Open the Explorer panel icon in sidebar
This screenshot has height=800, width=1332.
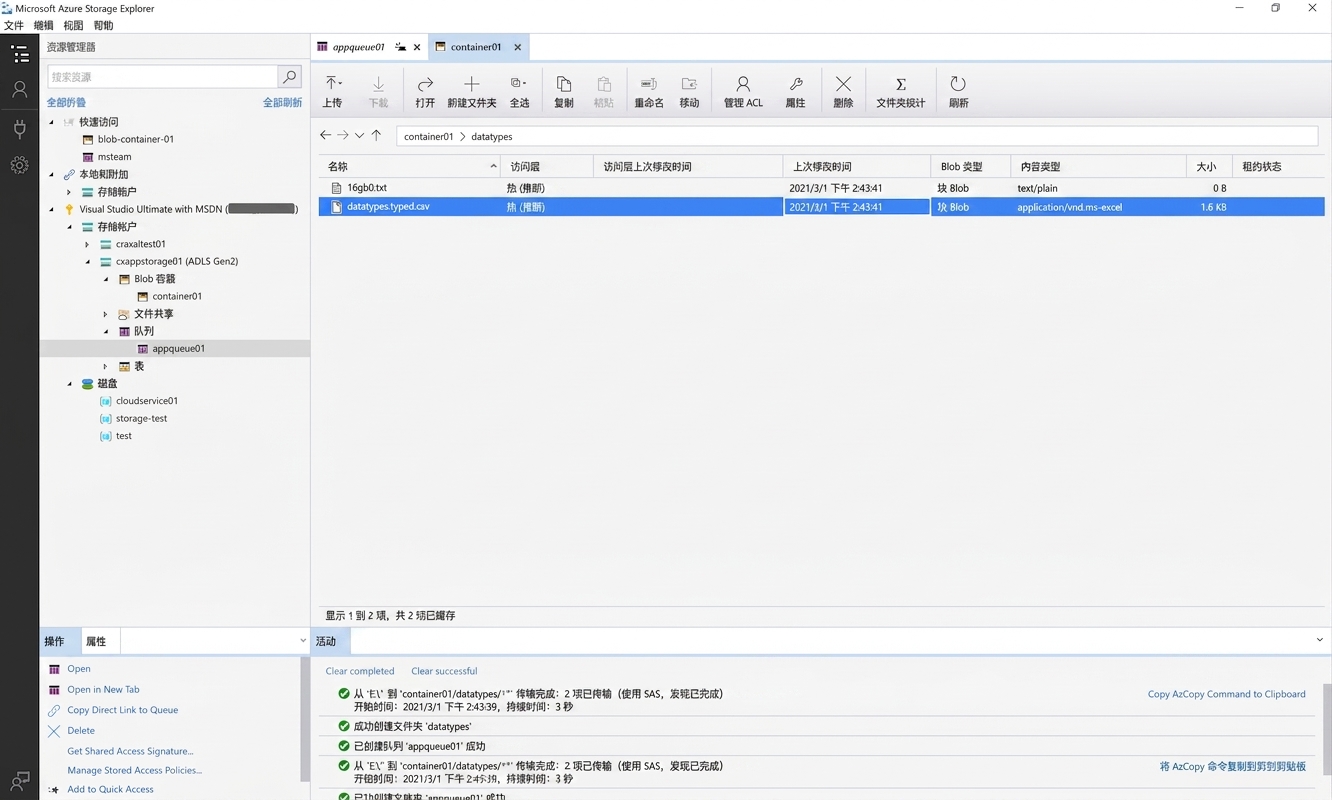pos(19,54)
